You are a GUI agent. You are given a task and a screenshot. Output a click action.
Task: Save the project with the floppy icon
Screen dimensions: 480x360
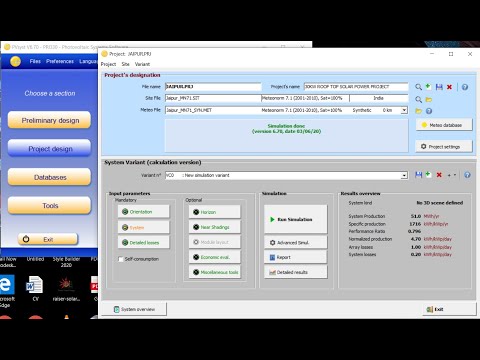pos(439,87)
